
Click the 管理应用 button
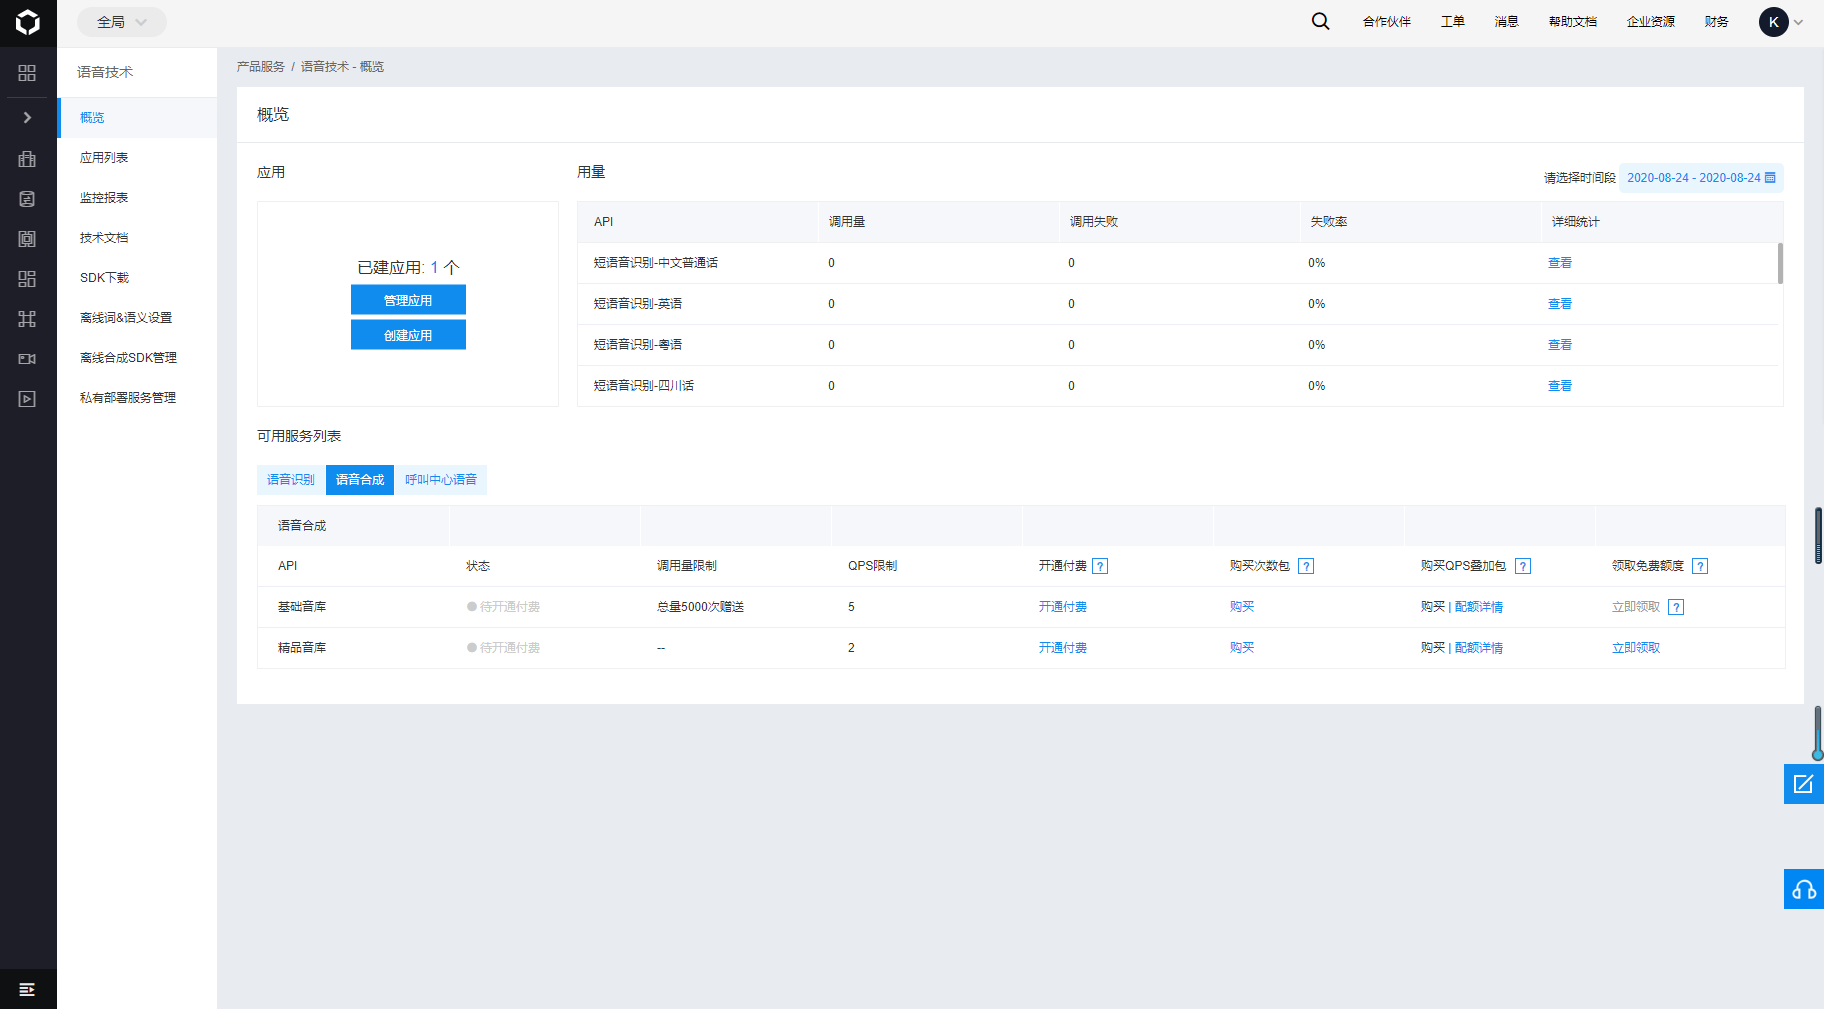click(408, 300)
